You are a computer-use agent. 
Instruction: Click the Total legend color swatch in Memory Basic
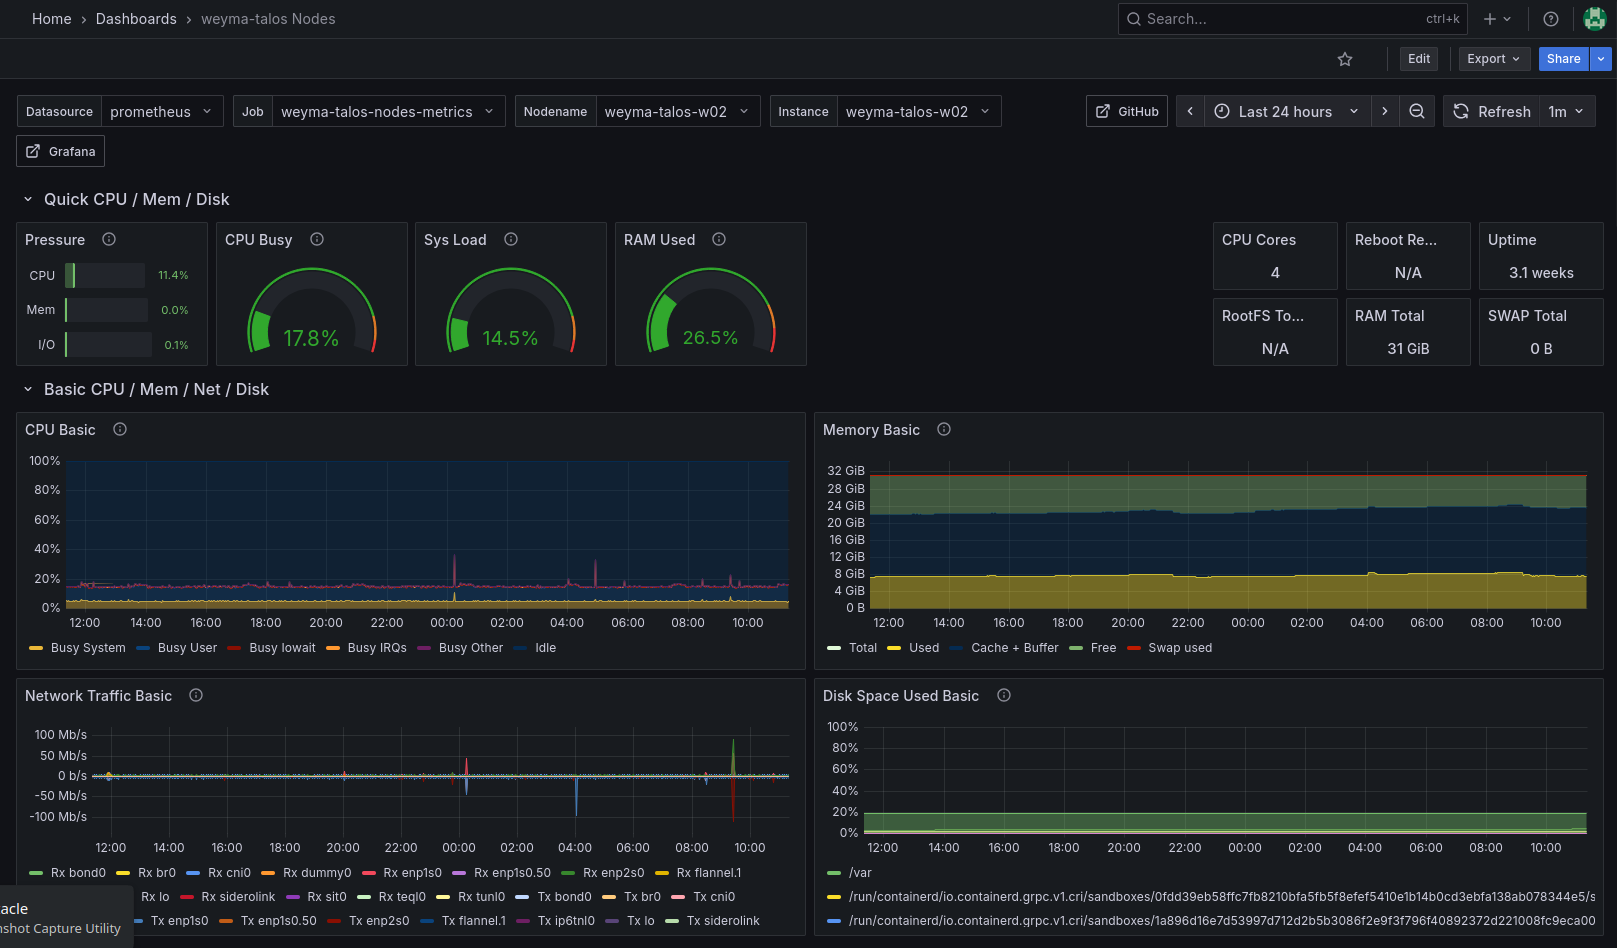click(835, 647)
